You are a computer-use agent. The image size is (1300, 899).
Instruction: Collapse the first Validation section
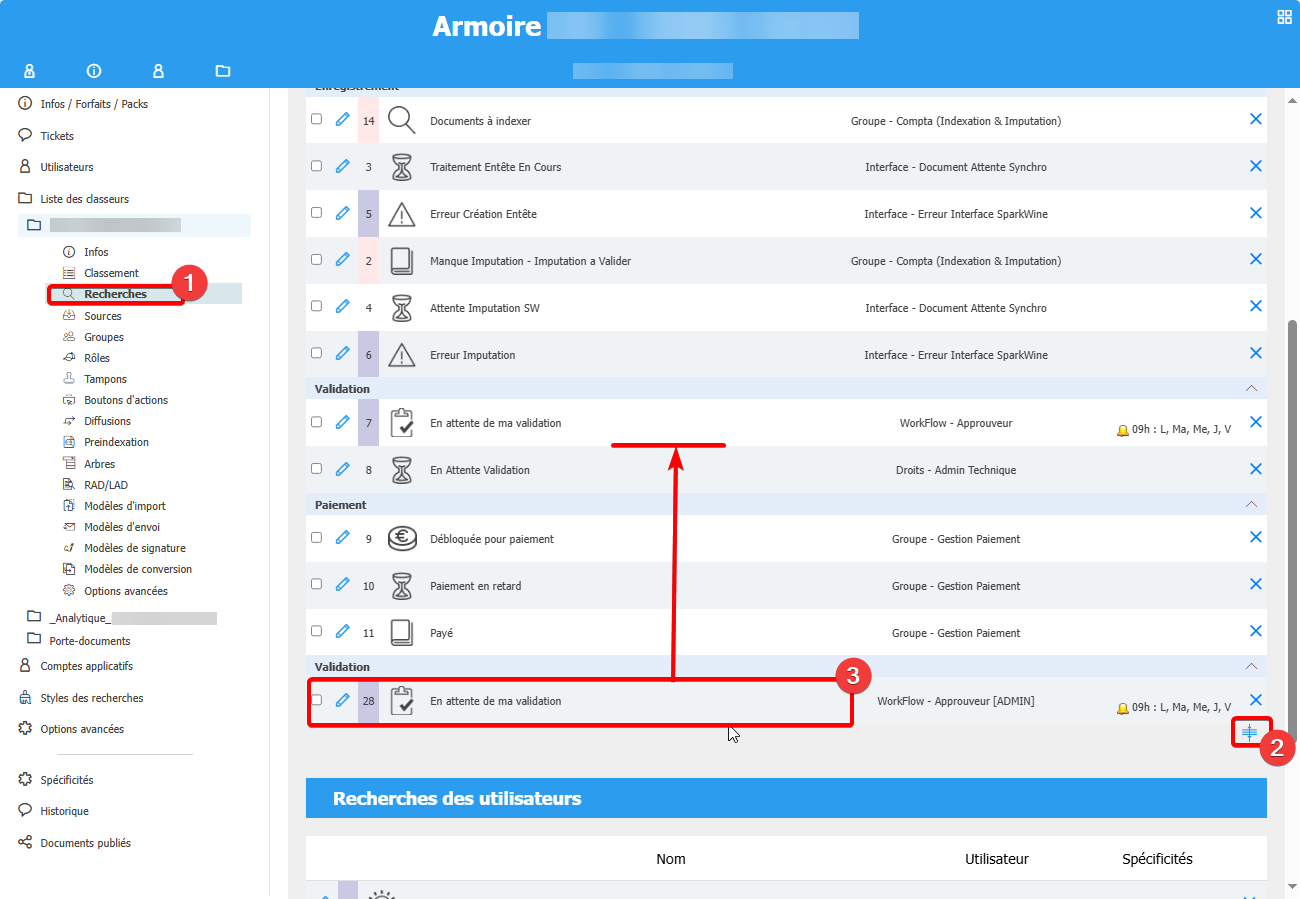click(1250, 388)
